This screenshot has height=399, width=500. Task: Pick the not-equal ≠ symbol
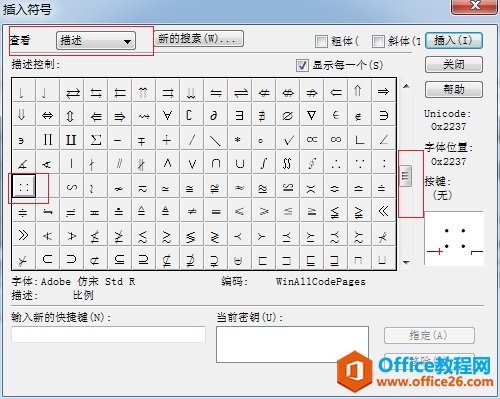tap(192, 211)
